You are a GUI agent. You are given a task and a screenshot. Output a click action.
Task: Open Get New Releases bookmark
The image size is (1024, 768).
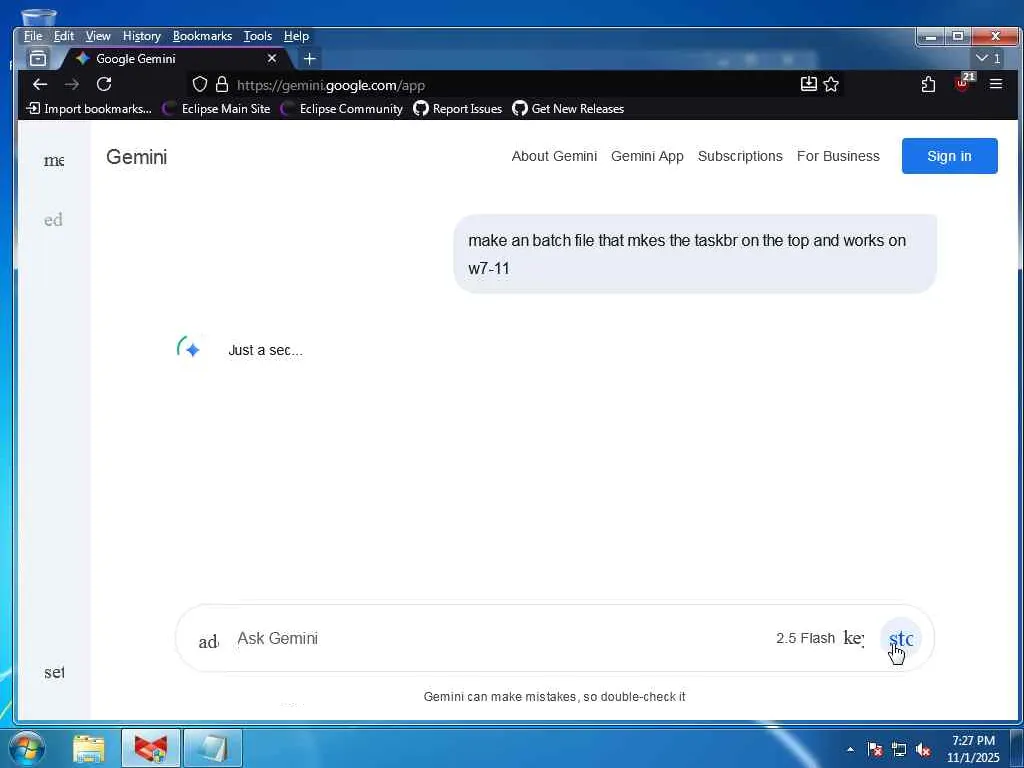coord(568,108)
